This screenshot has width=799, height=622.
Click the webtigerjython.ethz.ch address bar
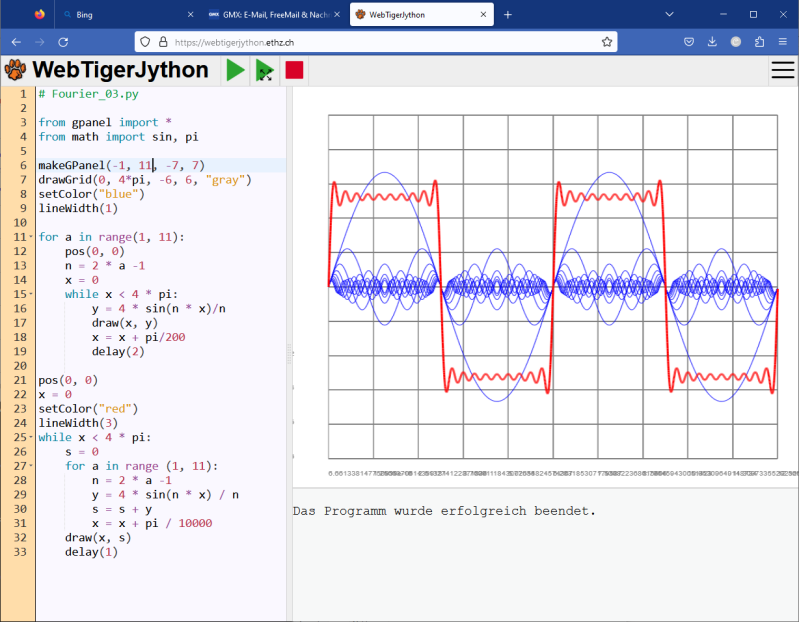(380, 42)
